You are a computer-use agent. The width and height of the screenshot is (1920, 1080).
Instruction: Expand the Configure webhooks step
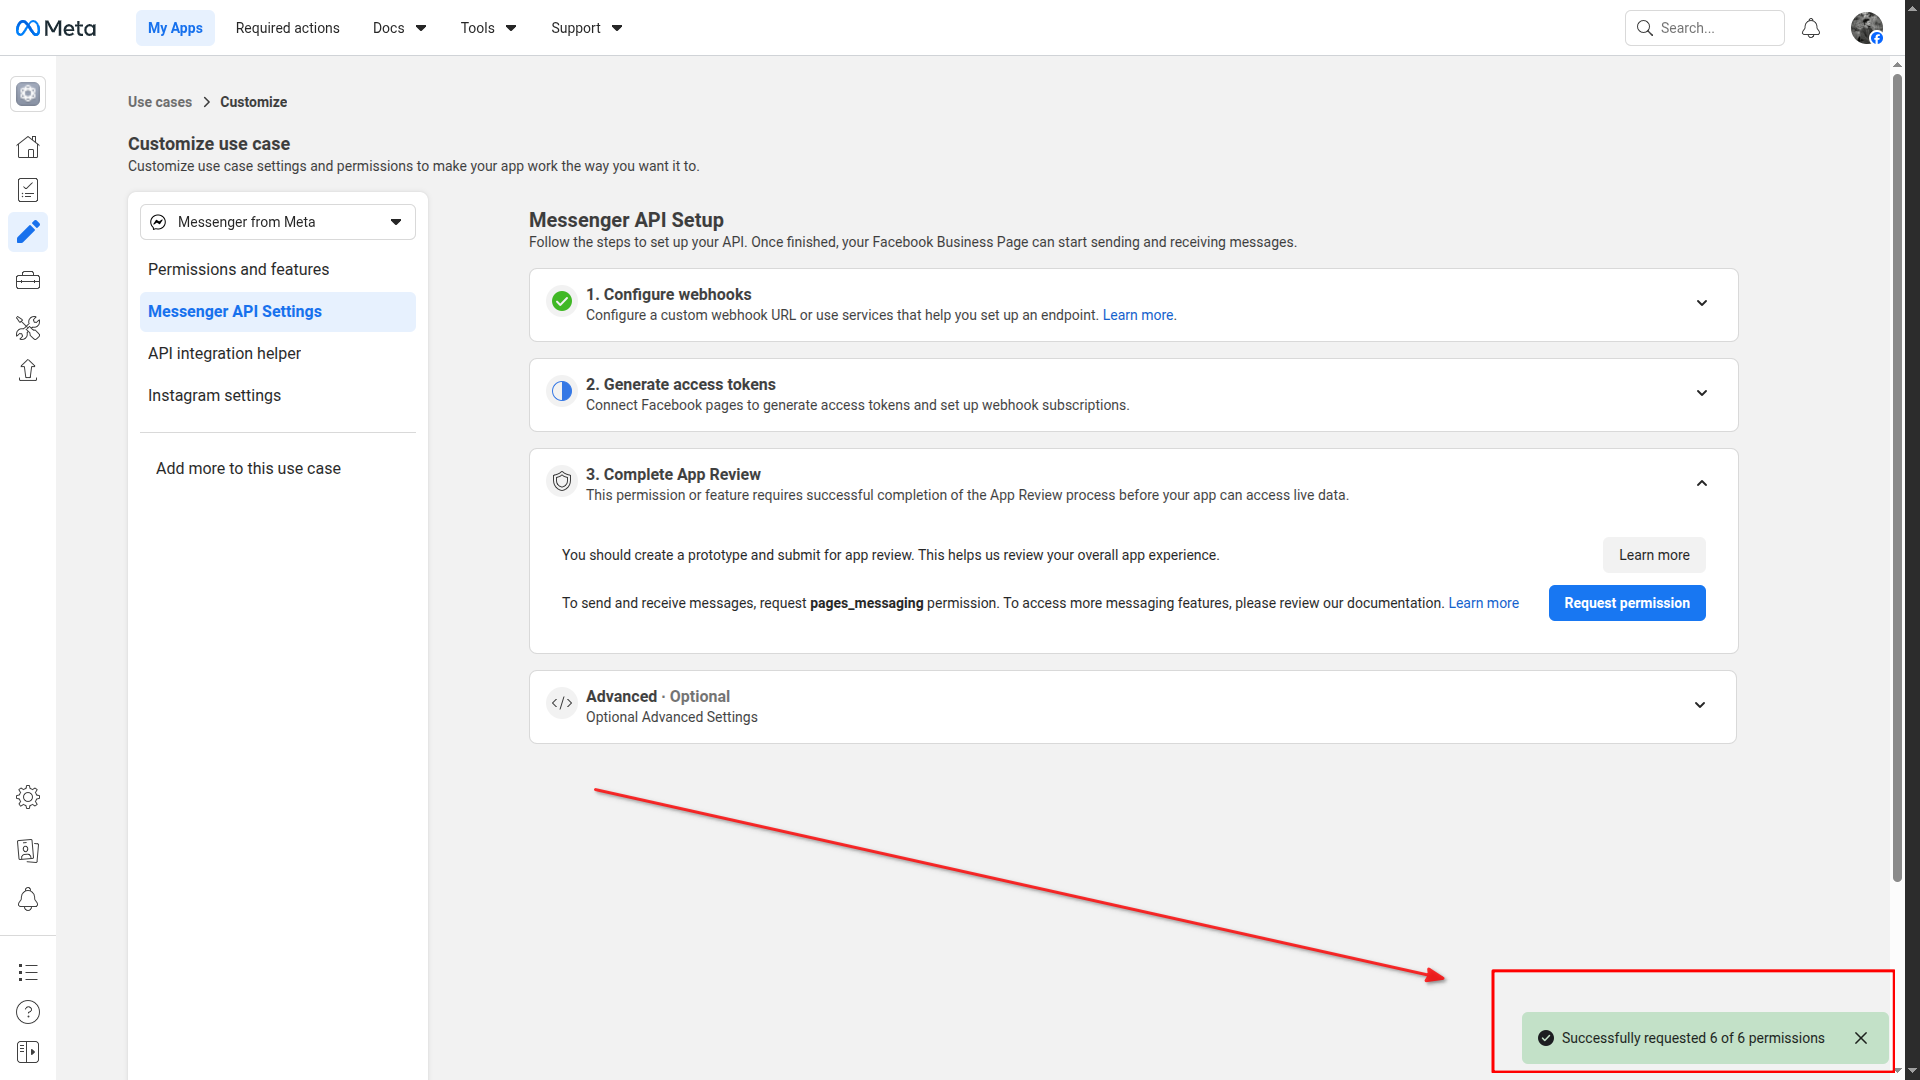click(1701, 303)
